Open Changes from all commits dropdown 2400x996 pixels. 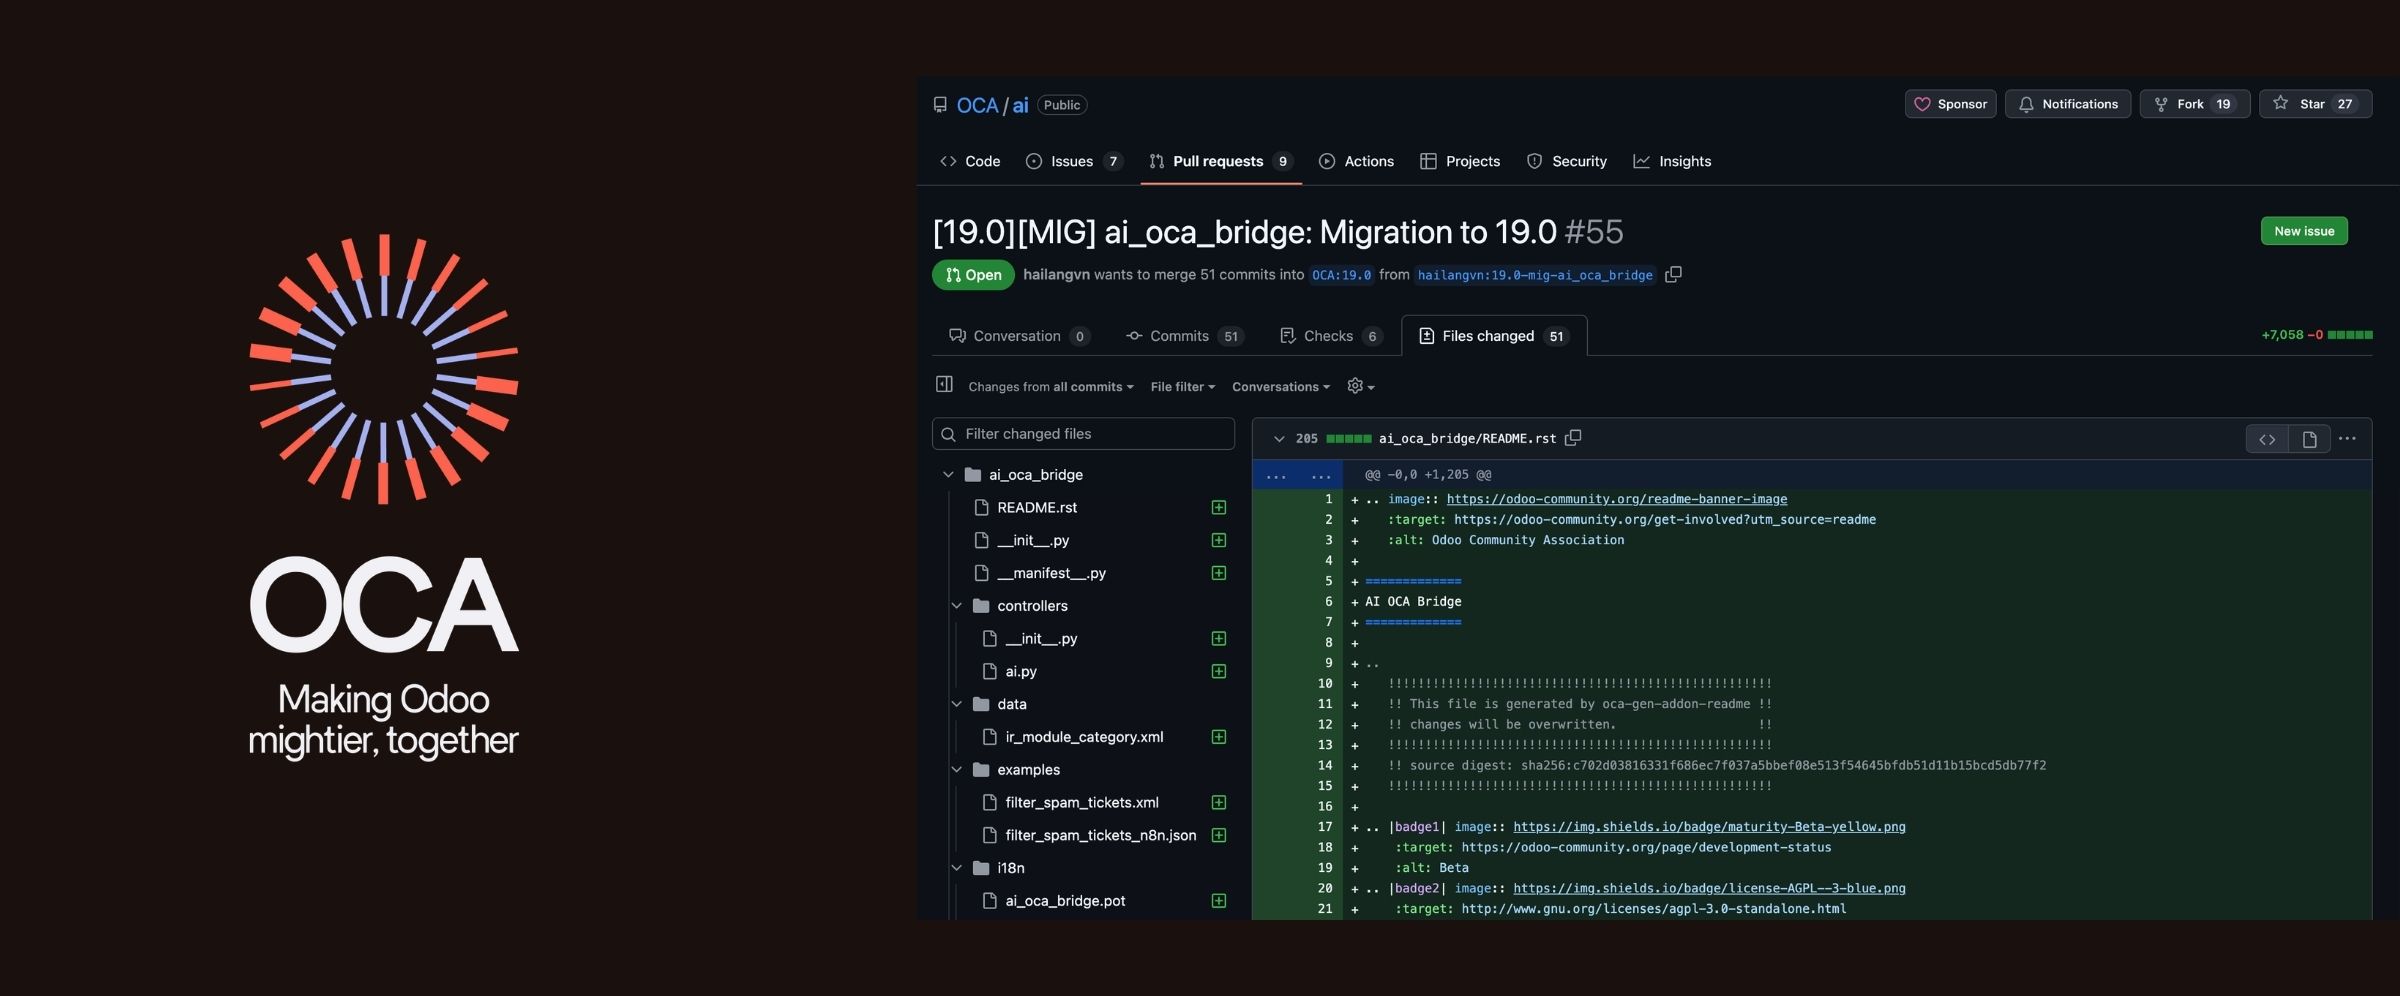coord(1050,387)
